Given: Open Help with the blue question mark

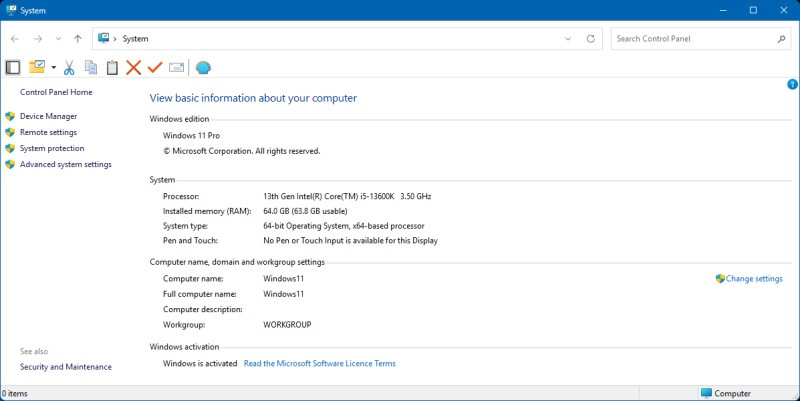Looking at the screenshot, I should pyautogui.click(x=792, y=84).
